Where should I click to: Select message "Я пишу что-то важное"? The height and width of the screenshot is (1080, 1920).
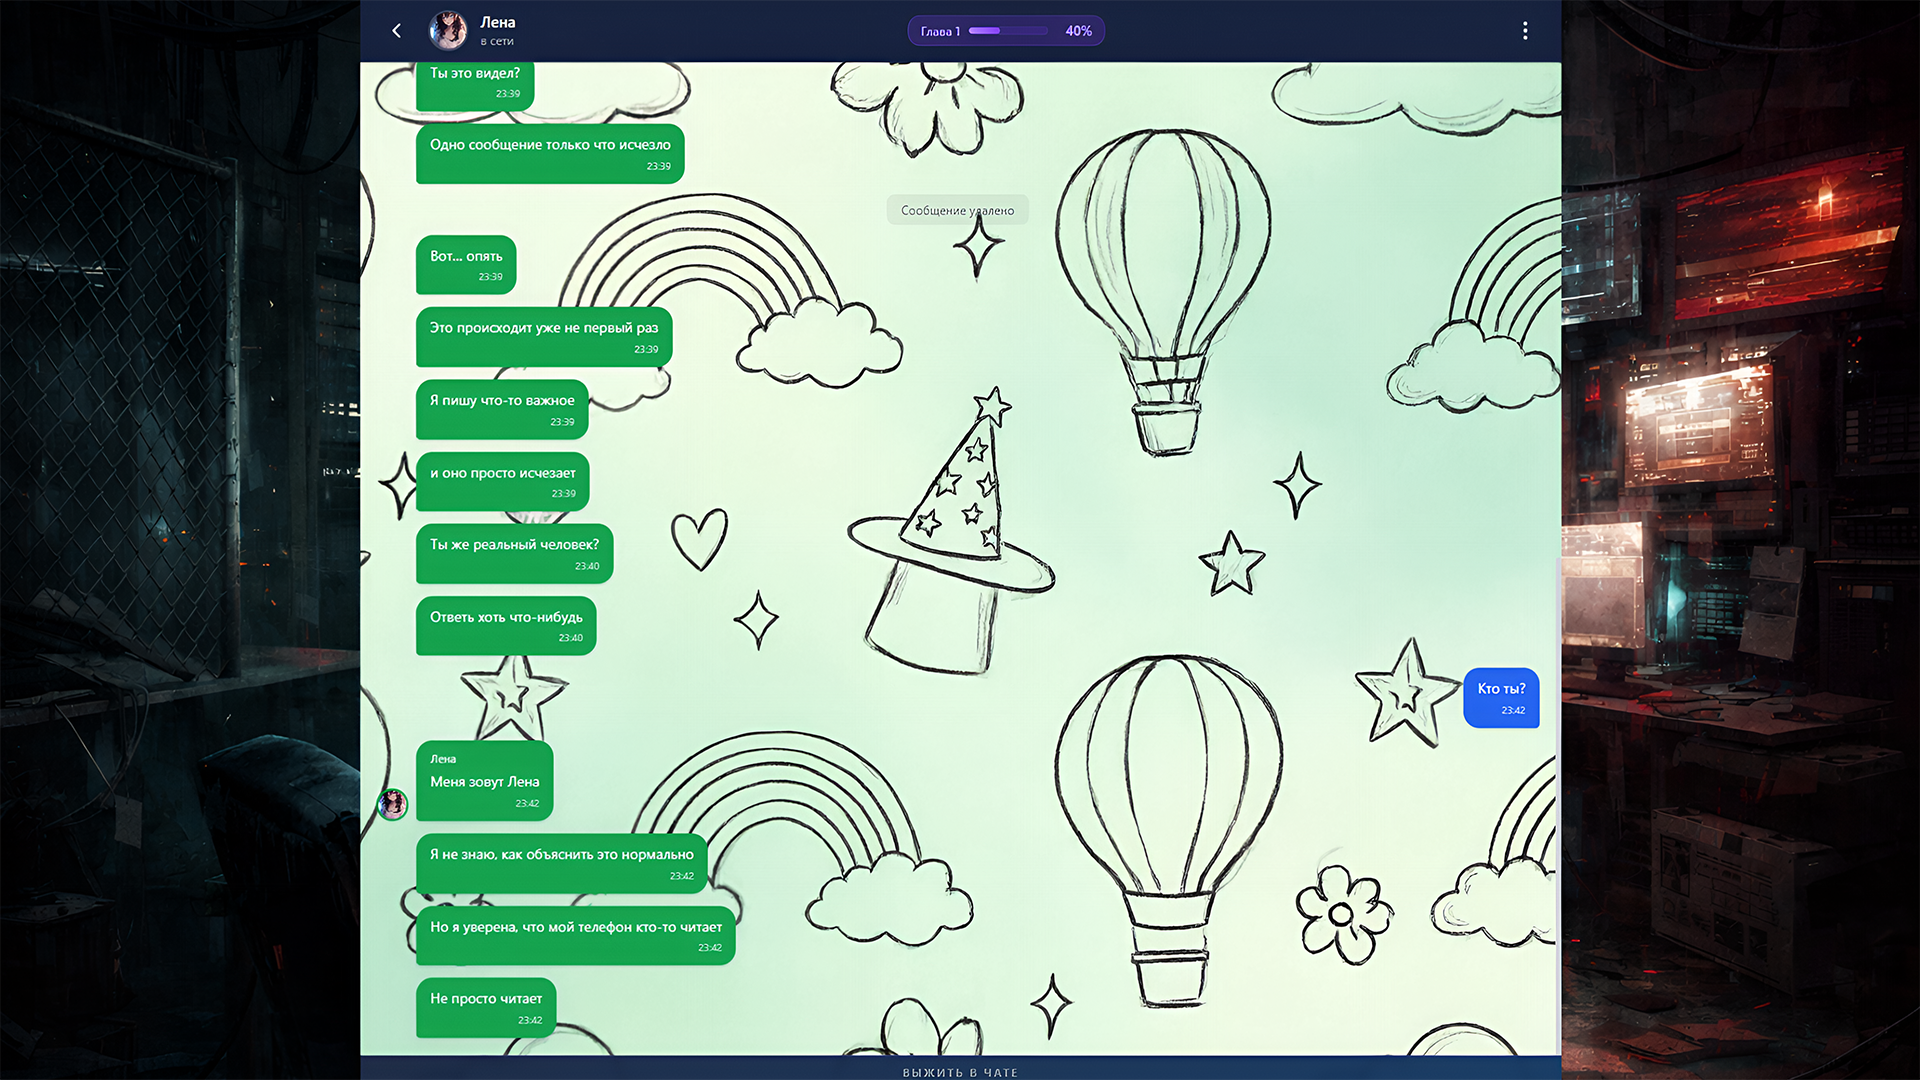tap(502, 409)
